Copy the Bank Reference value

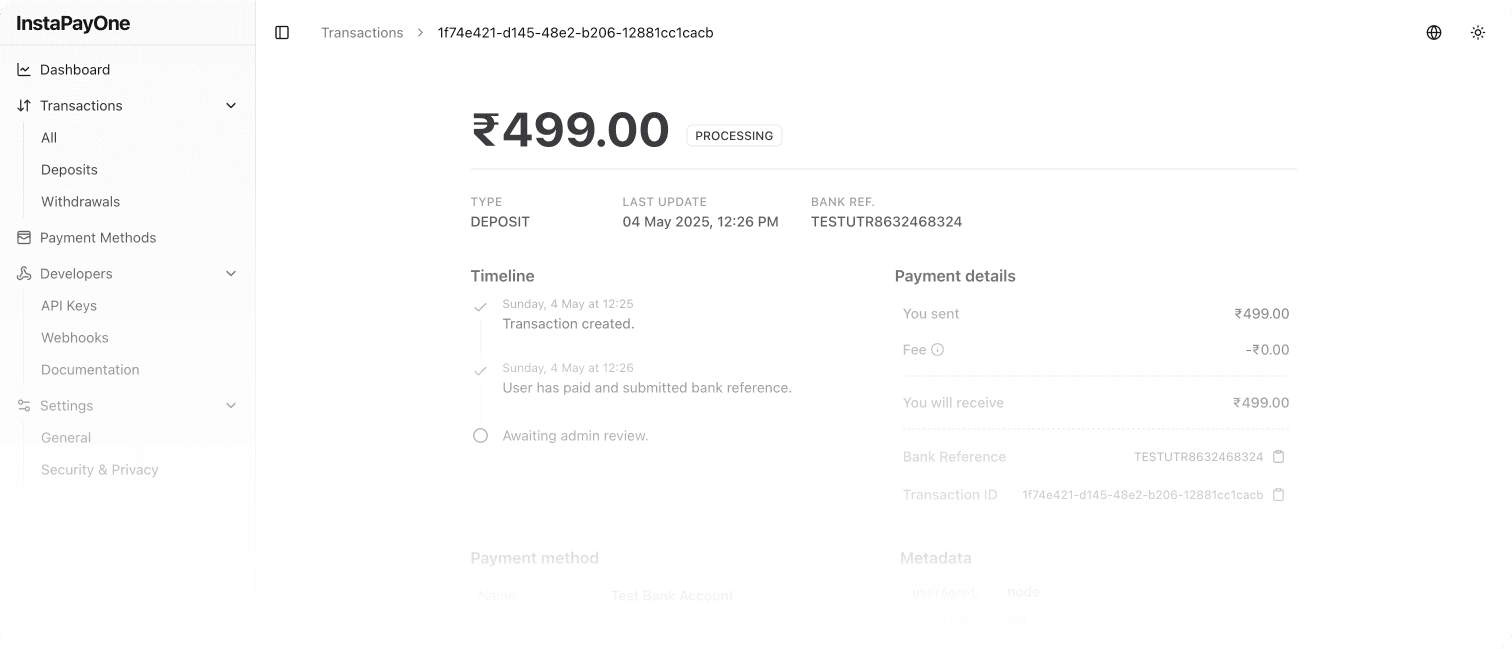1278,457
